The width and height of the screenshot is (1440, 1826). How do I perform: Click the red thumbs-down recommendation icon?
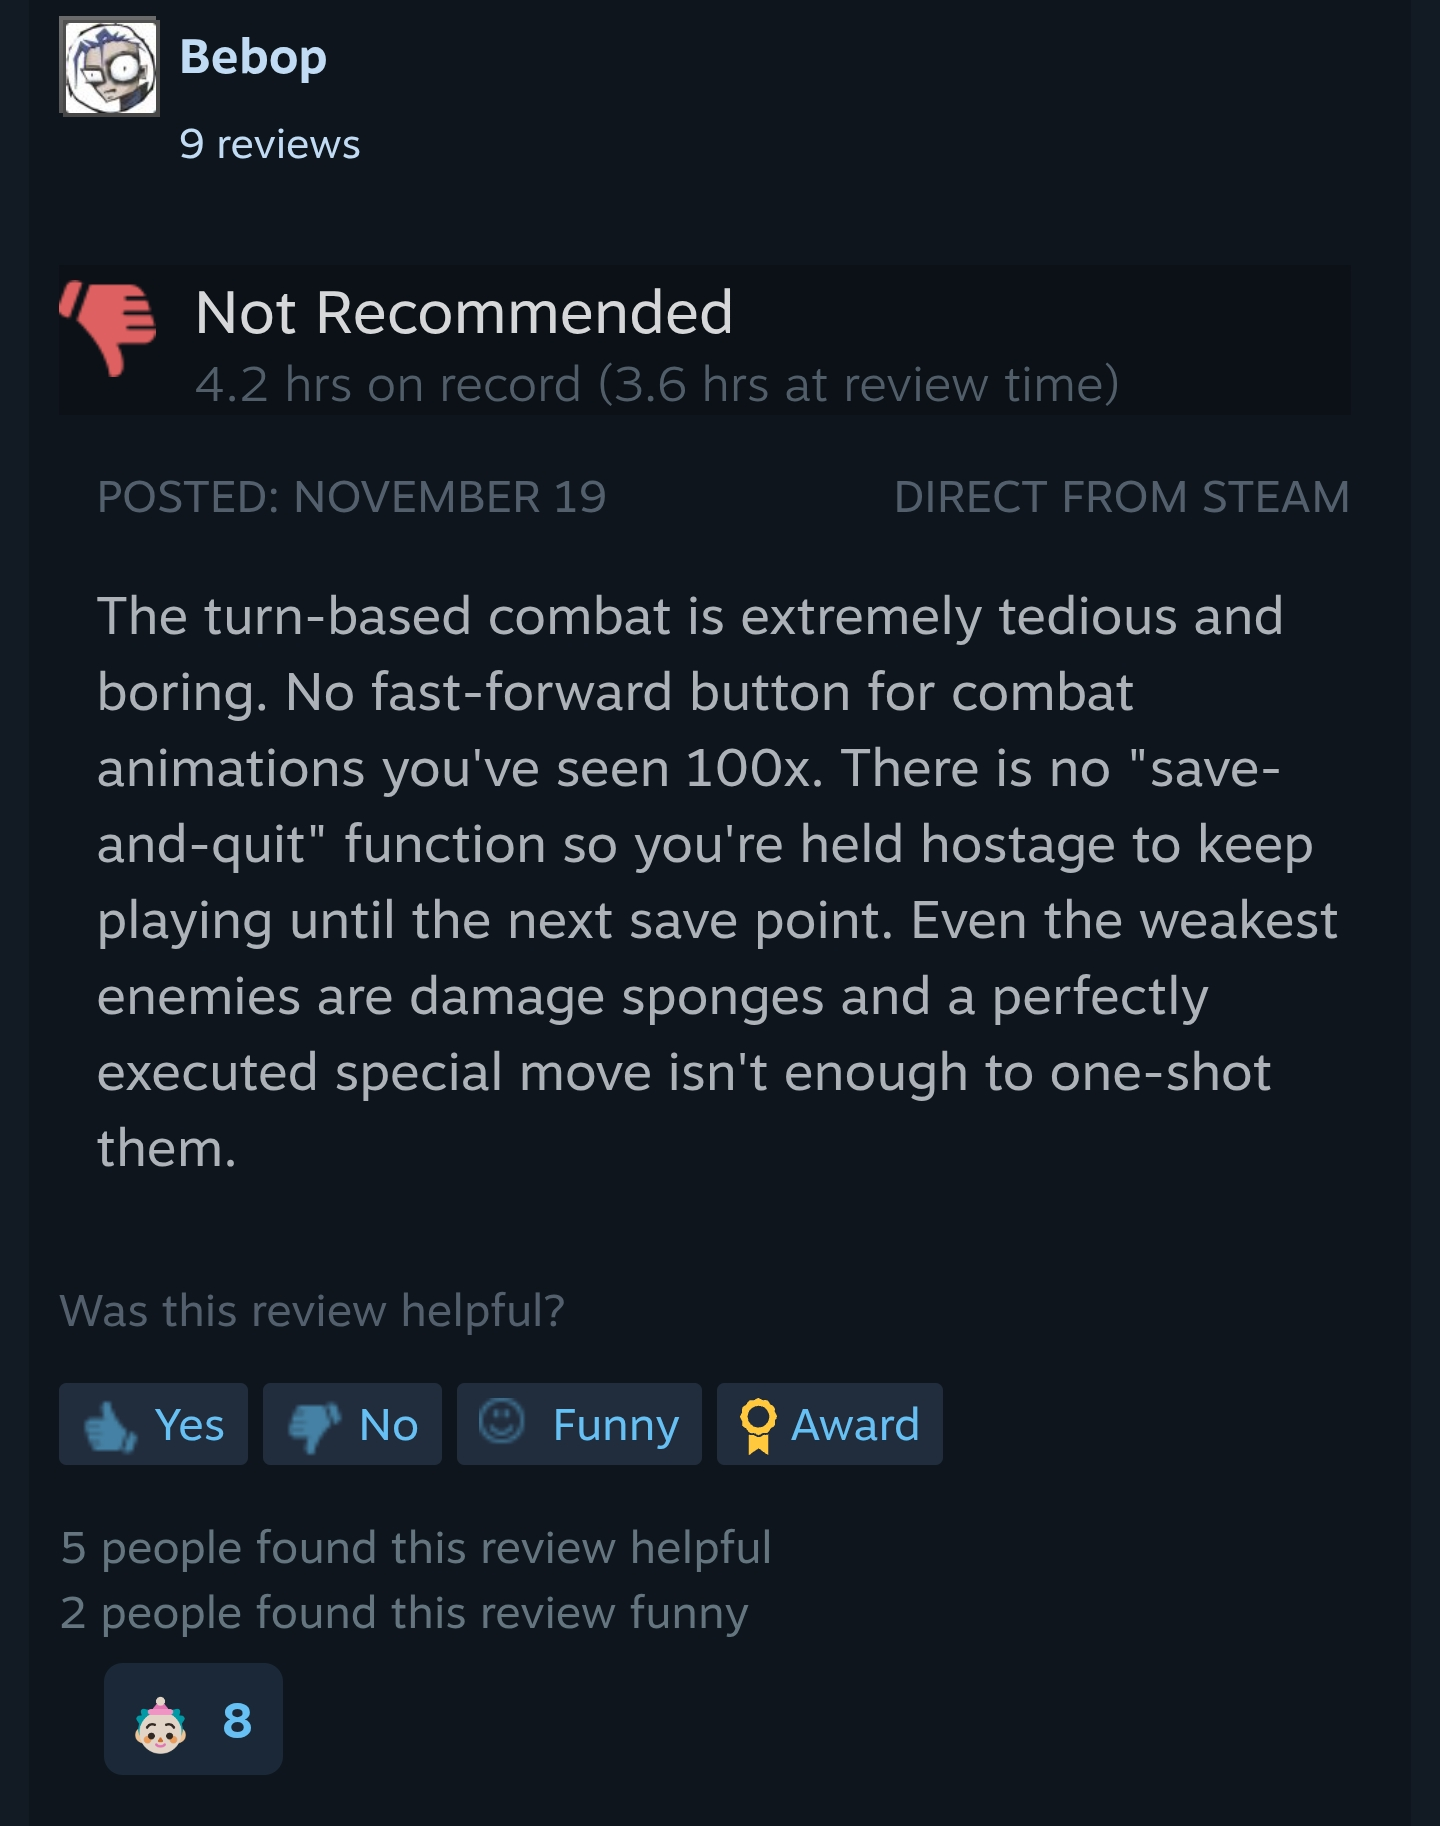point(108,328)
